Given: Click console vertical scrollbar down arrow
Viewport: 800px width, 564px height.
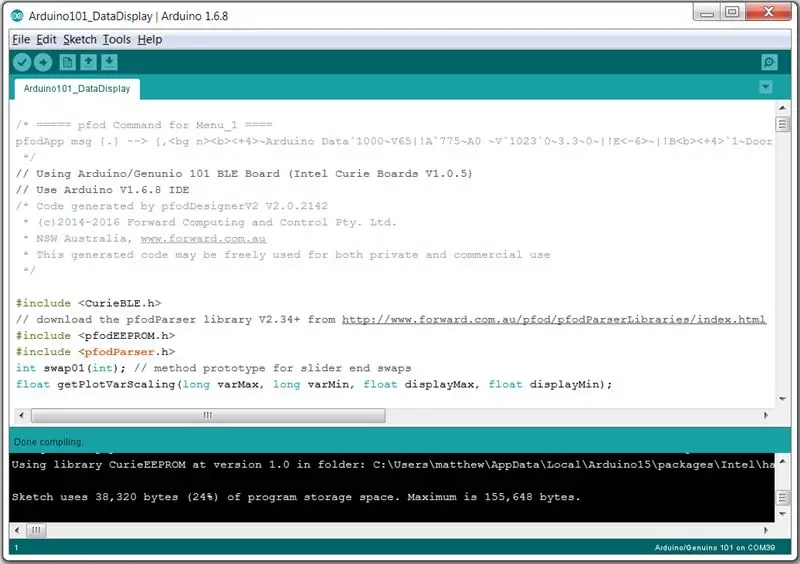Looking at the screenshot, I should click(782, 514).
